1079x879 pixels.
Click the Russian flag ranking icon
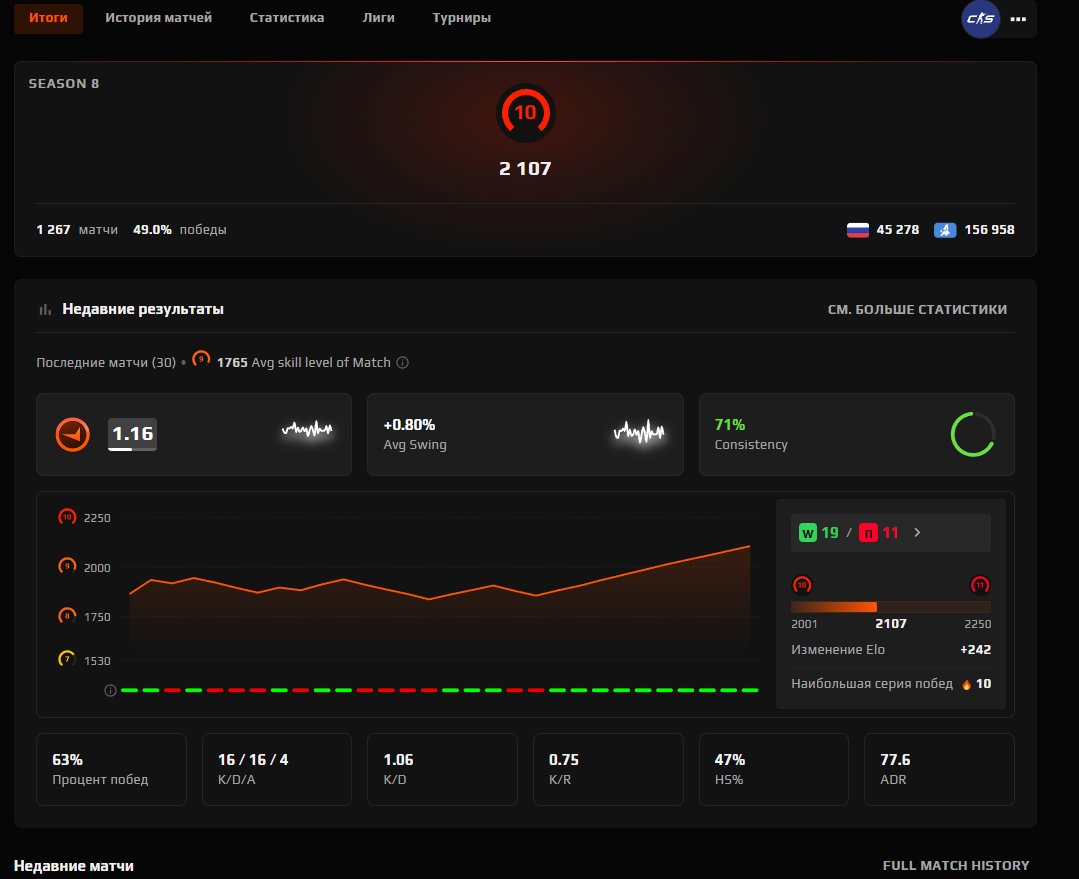tap(857, 230)
